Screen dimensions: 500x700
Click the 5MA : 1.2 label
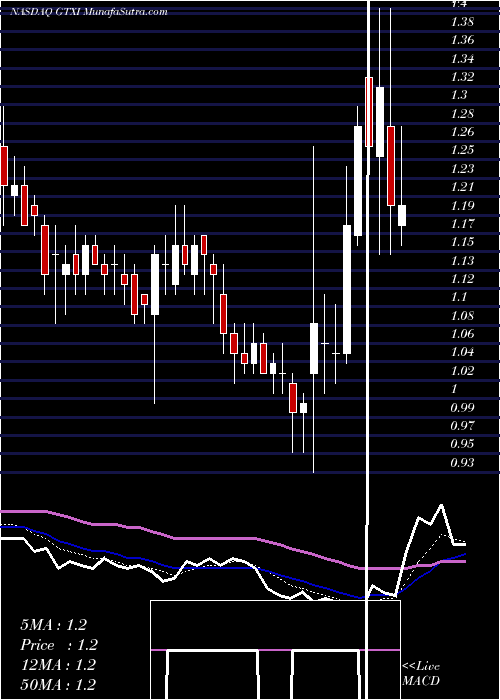click(x=53, y=625)
